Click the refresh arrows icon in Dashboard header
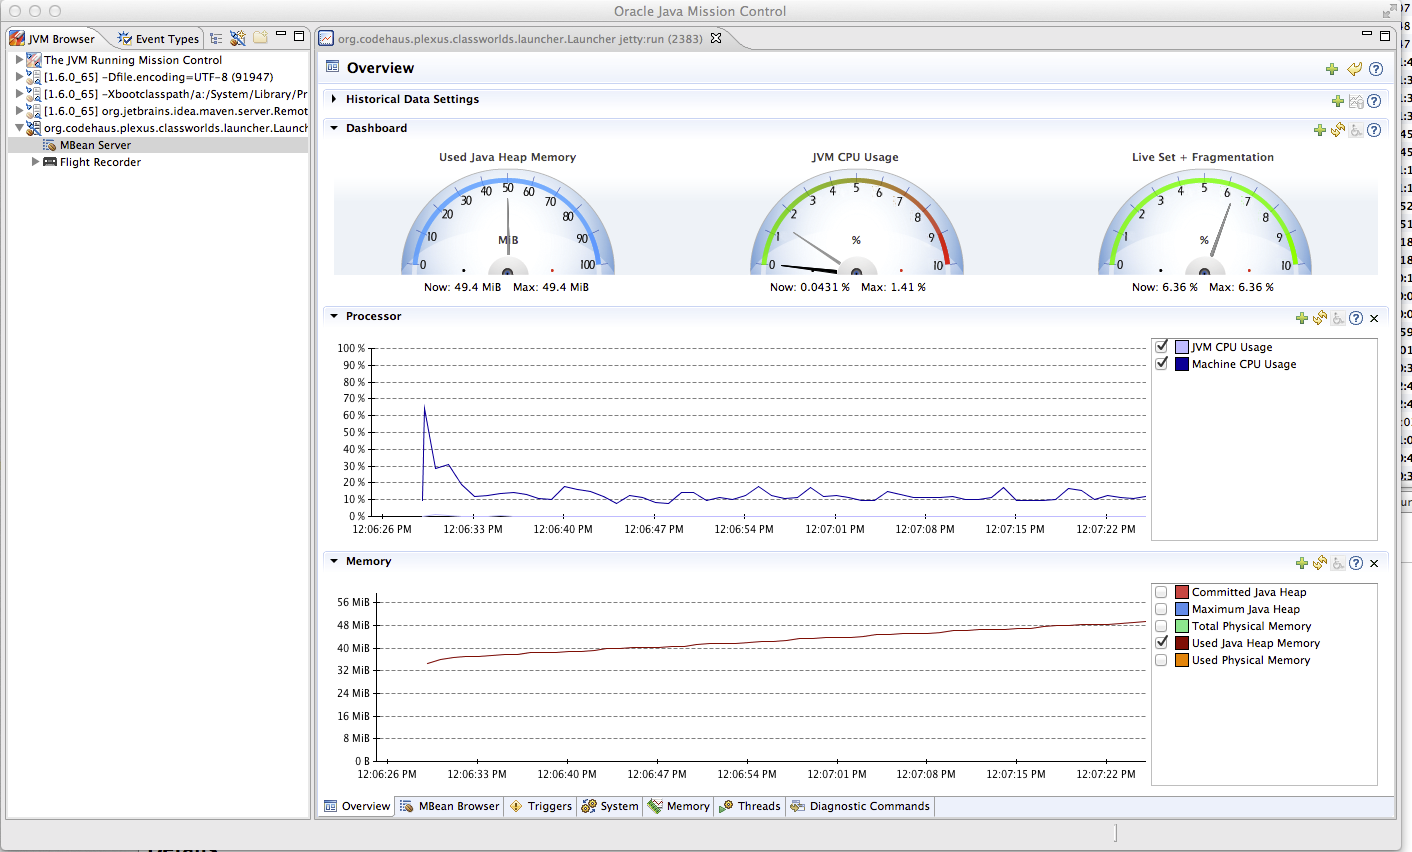 (1338, 130)
